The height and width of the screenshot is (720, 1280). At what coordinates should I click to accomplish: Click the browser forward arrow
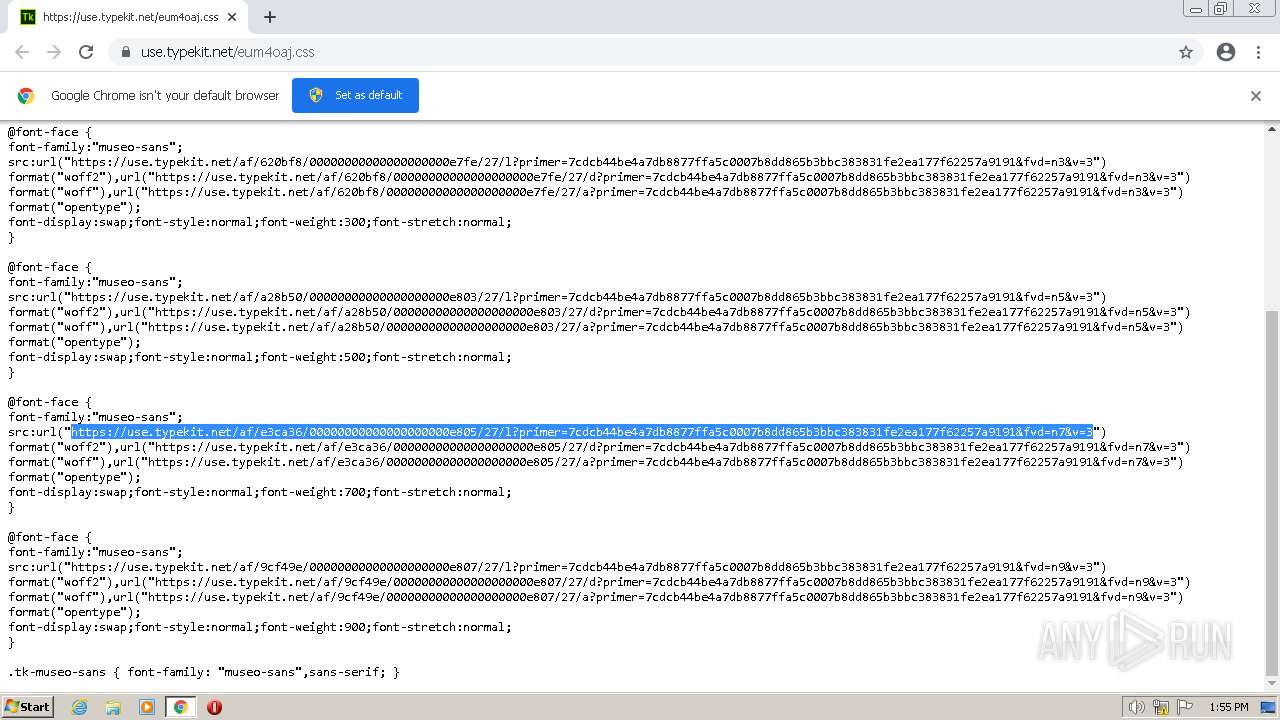pos(54,52)
